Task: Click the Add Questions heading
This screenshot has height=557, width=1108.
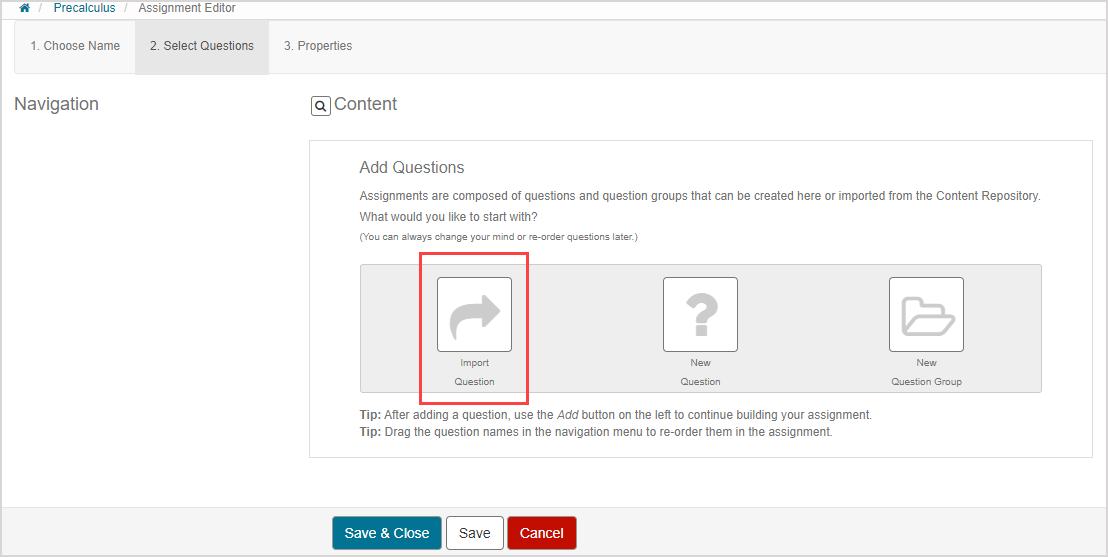Action: pos(412,167)
